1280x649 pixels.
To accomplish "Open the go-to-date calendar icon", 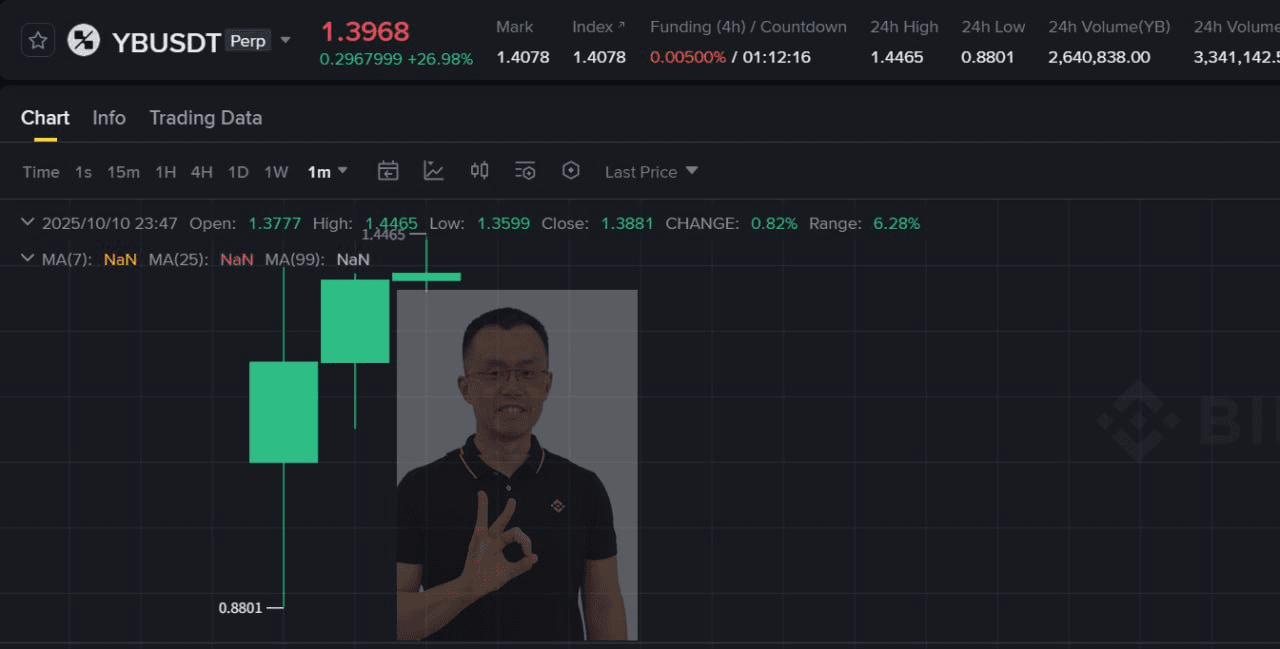I will click(x=388, y=171).
